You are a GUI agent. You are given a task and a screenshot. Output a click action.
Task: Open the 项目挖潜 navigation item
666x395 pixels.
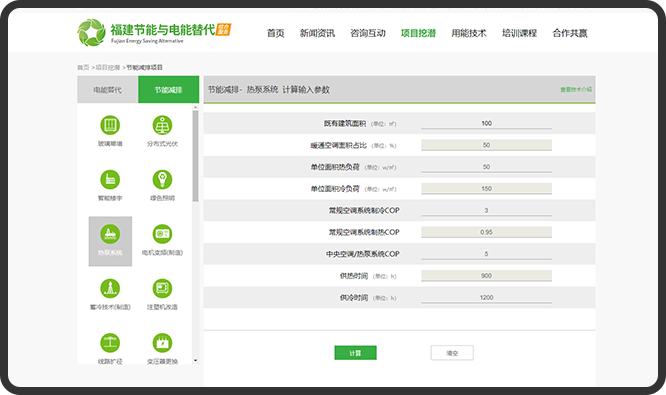click(418, 33)
